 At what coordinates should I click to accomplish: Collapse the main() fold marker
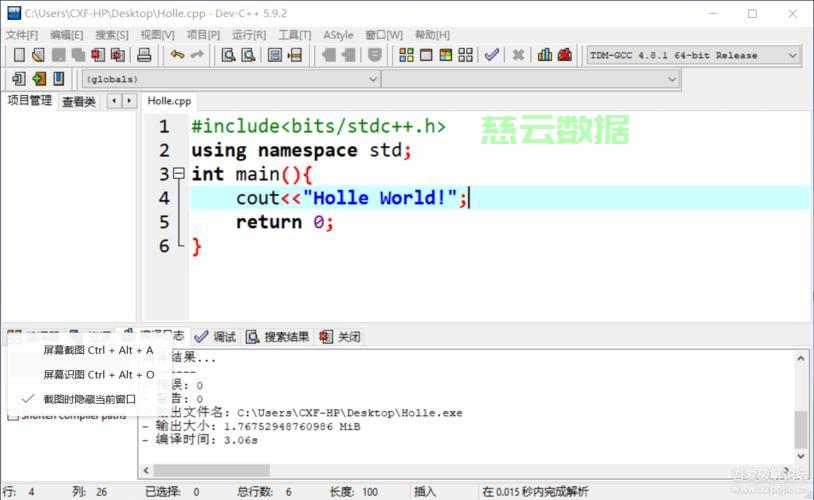(x=179, y=173)
